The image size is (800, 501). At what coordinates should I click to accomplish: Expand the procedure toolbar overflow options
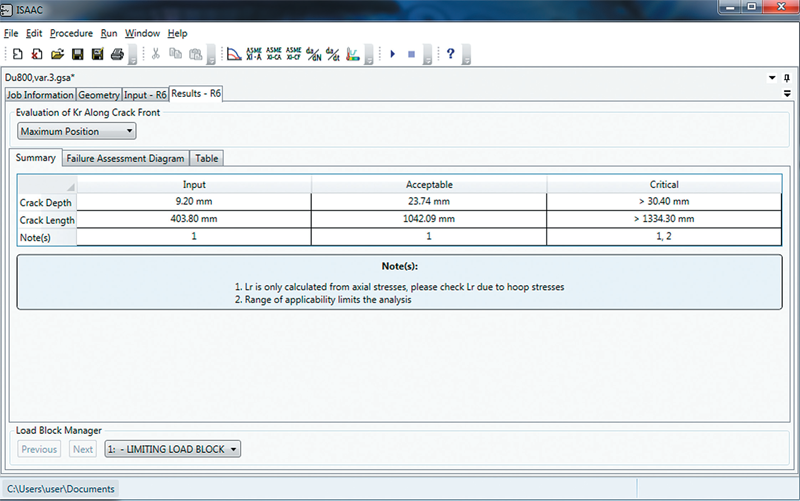click(369, 55)
